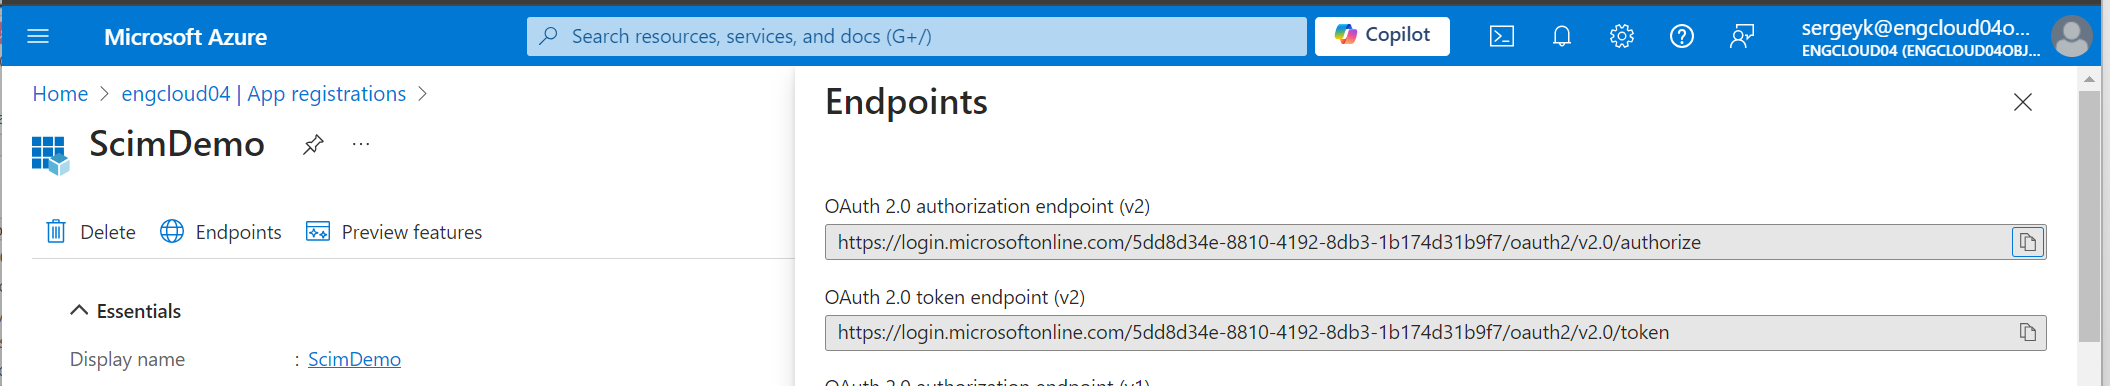Click Endpoints in the command bar
Image resolution: width=2110 pixels, height=386 pixels.
221,232
